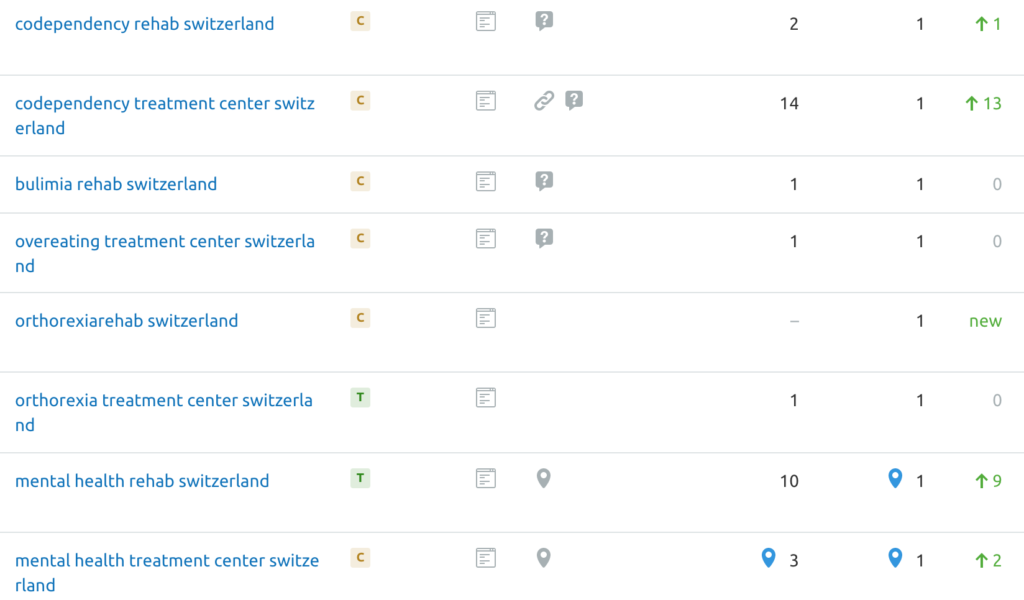Click the up 13 position change indicator
This screenshot has height=600, width=1024.
[983, 103]
